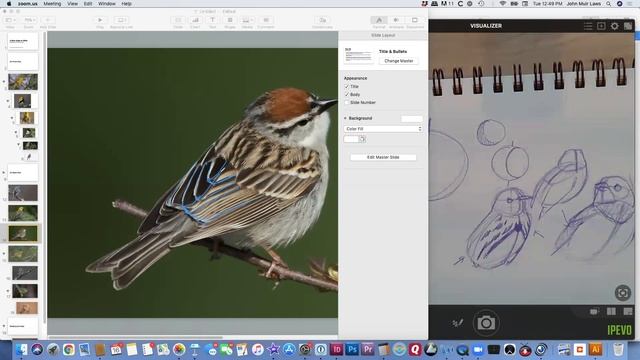This screenshot has height=360, width=640.
Task: Choose the two-pane split layout icon
Action: (x=611, y=312)
